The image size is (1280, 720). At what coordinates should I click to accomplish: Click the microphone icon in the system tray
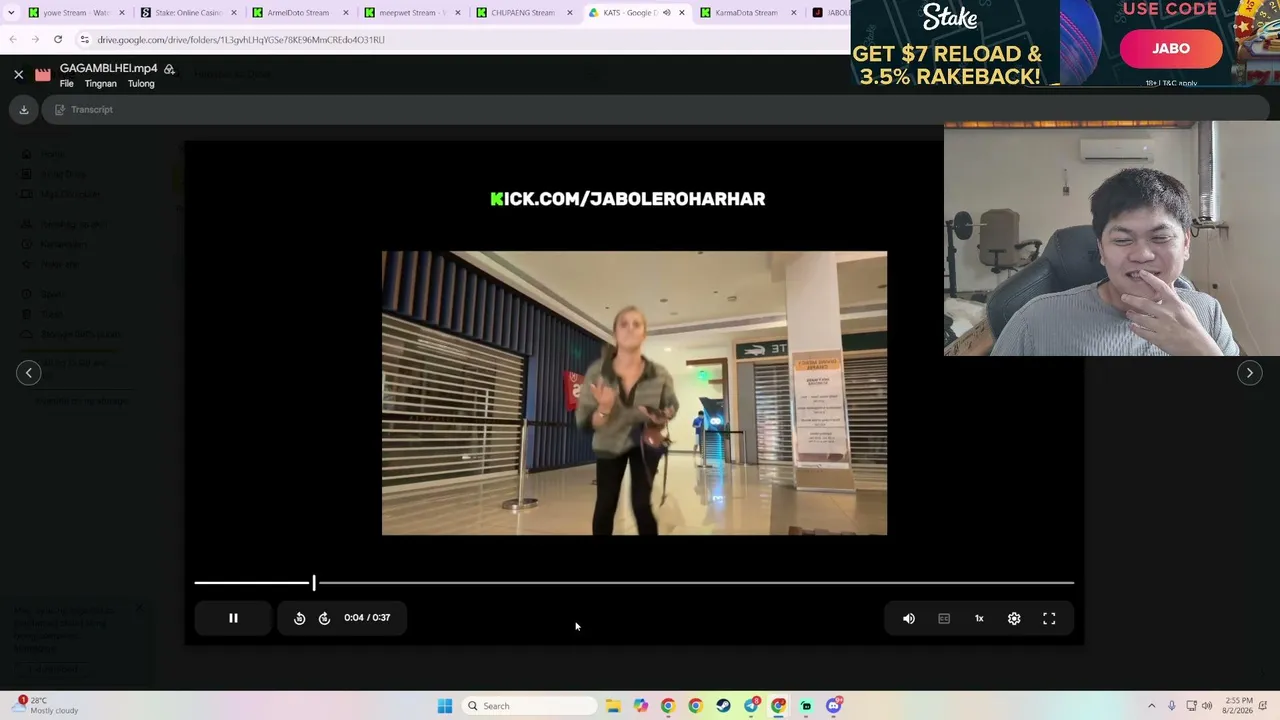coord(1172,706)
